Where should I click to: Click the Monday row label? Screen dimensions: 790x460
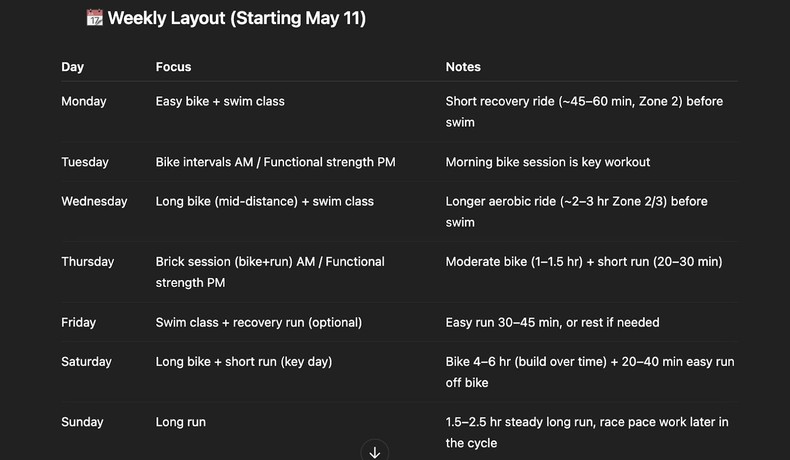[83, 101]
